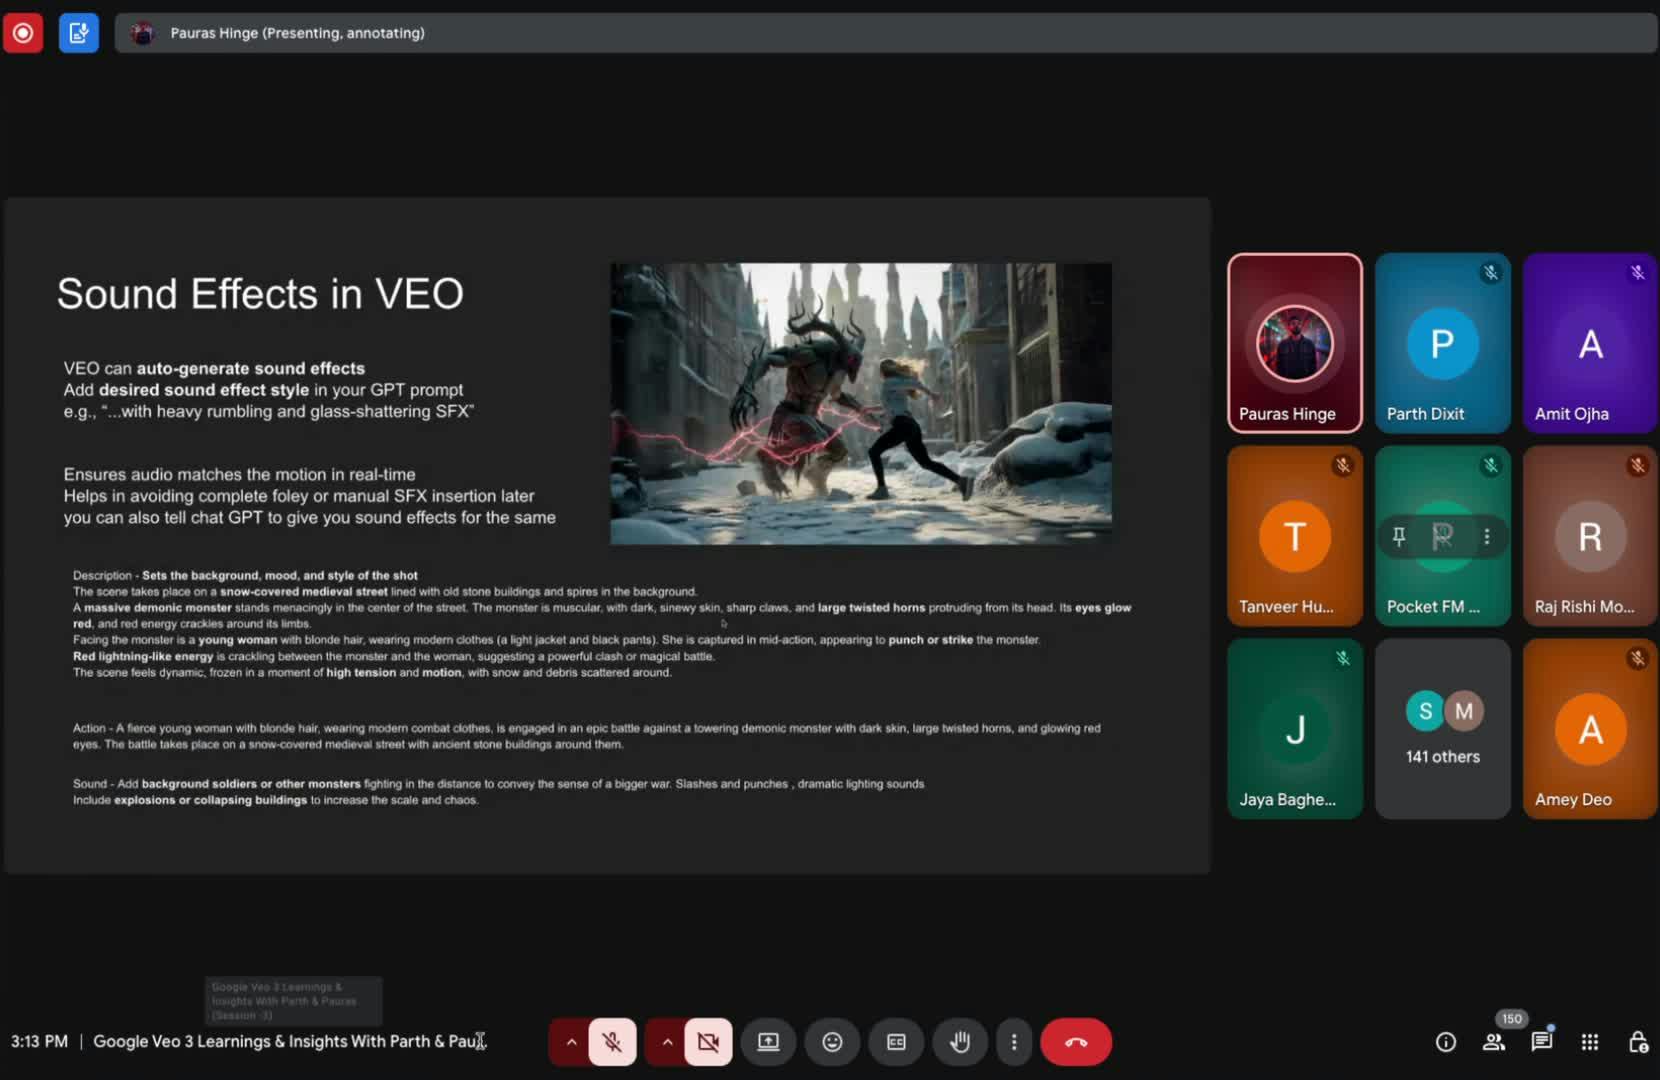Expand video settings arrow beside camera
Viewport: 1660px width, 1080px height.
pyautogui.click(x=667, y=1042)
